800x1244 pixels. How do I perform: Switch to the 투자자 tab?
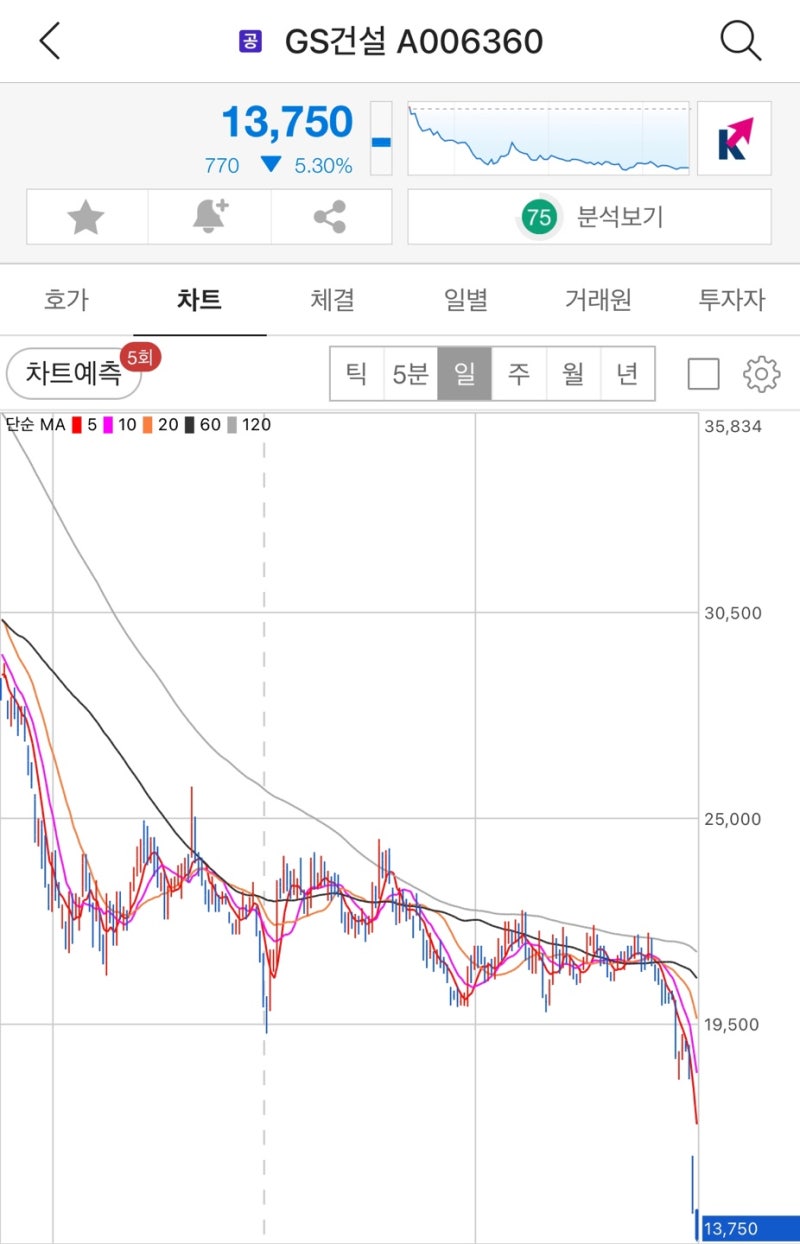click(x=730, y=300)
